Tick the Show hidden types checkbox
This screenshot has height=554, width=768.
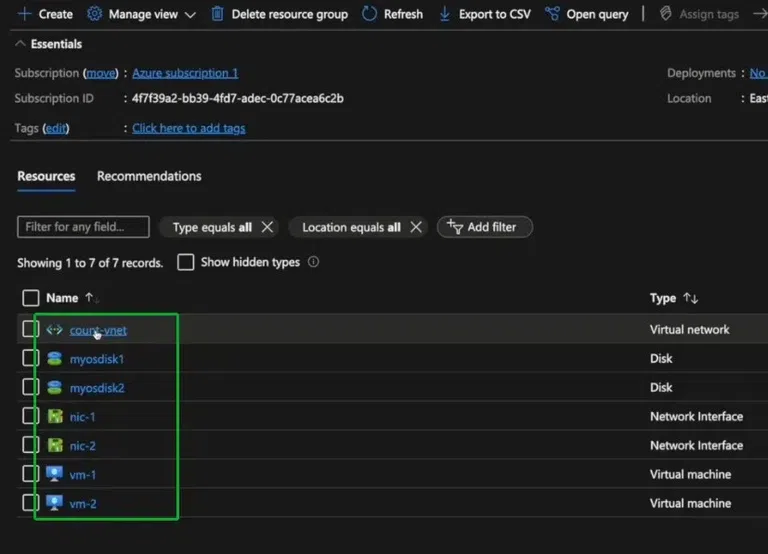click(x=186, y=262)
